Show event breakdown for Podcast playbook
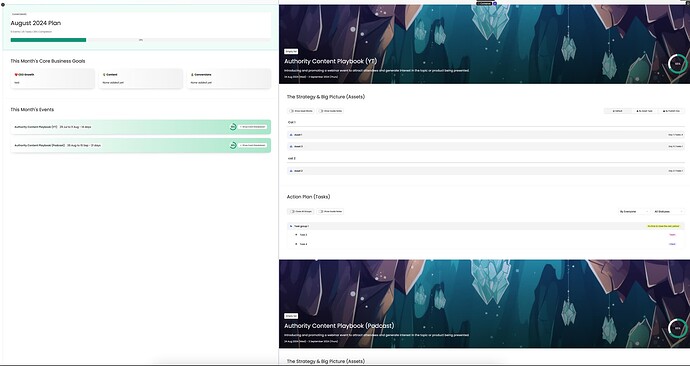Viewport: 690px width, 366px height. [x=253, y=145]
